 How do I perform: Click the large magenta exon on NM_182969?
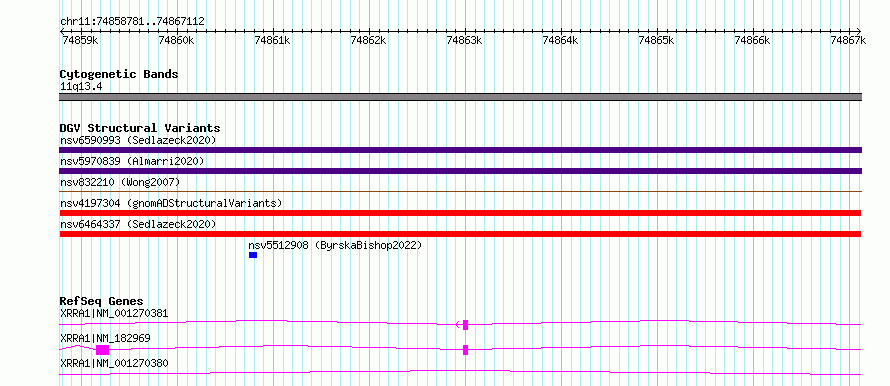(x=102, y=350)
